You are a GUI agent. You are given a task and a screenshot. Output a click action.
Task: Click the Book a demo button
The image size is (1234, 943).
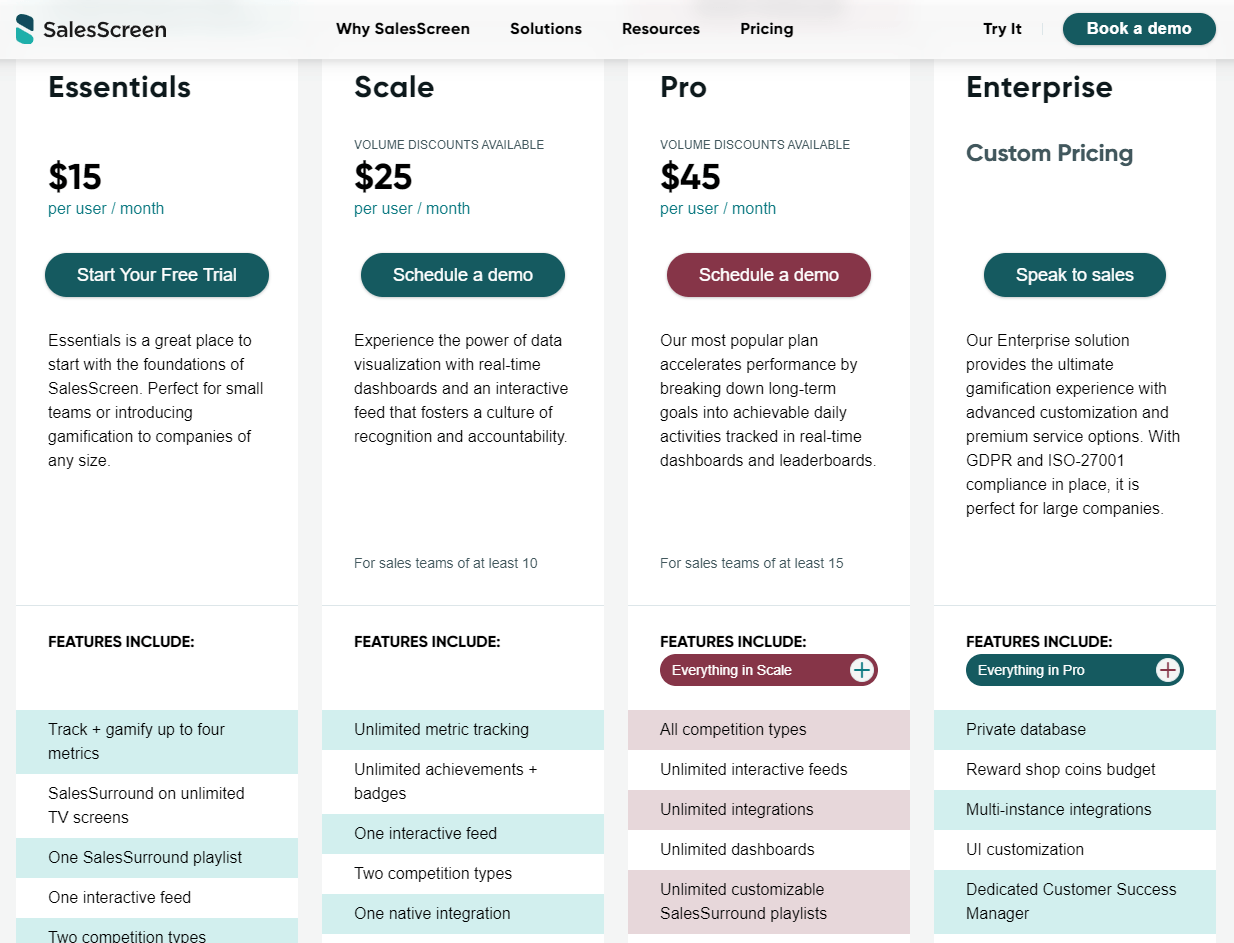tap(1139, 29)
